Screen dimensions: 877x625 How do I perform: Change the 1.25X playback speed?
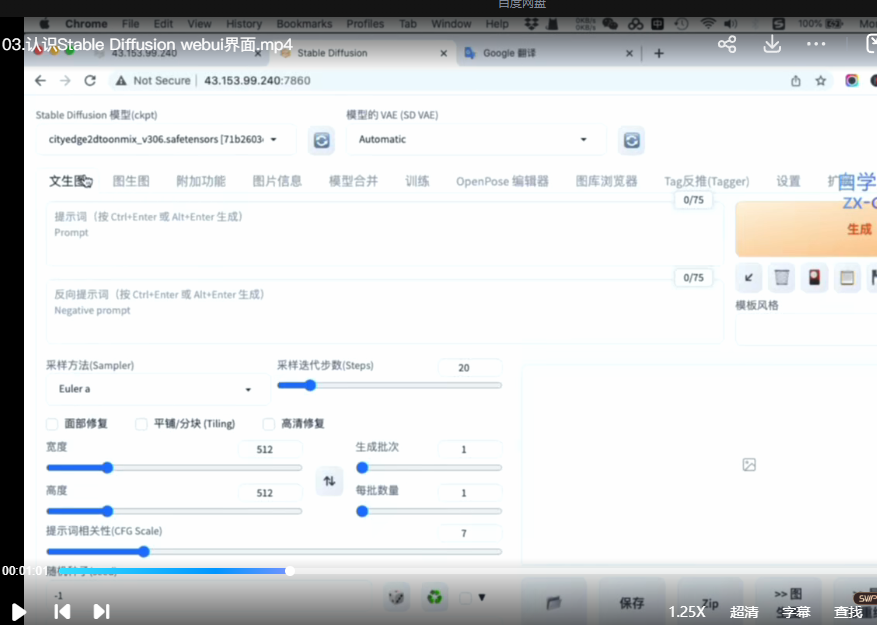coord(687,612)
